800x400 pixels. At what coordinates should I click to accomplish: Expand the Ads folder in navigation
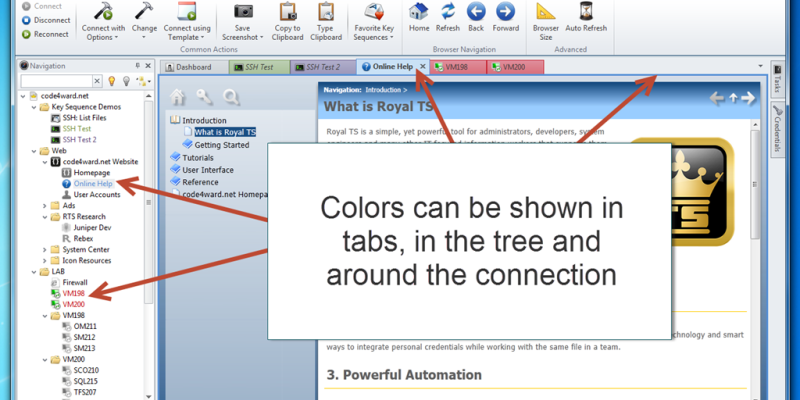(43, 205)
